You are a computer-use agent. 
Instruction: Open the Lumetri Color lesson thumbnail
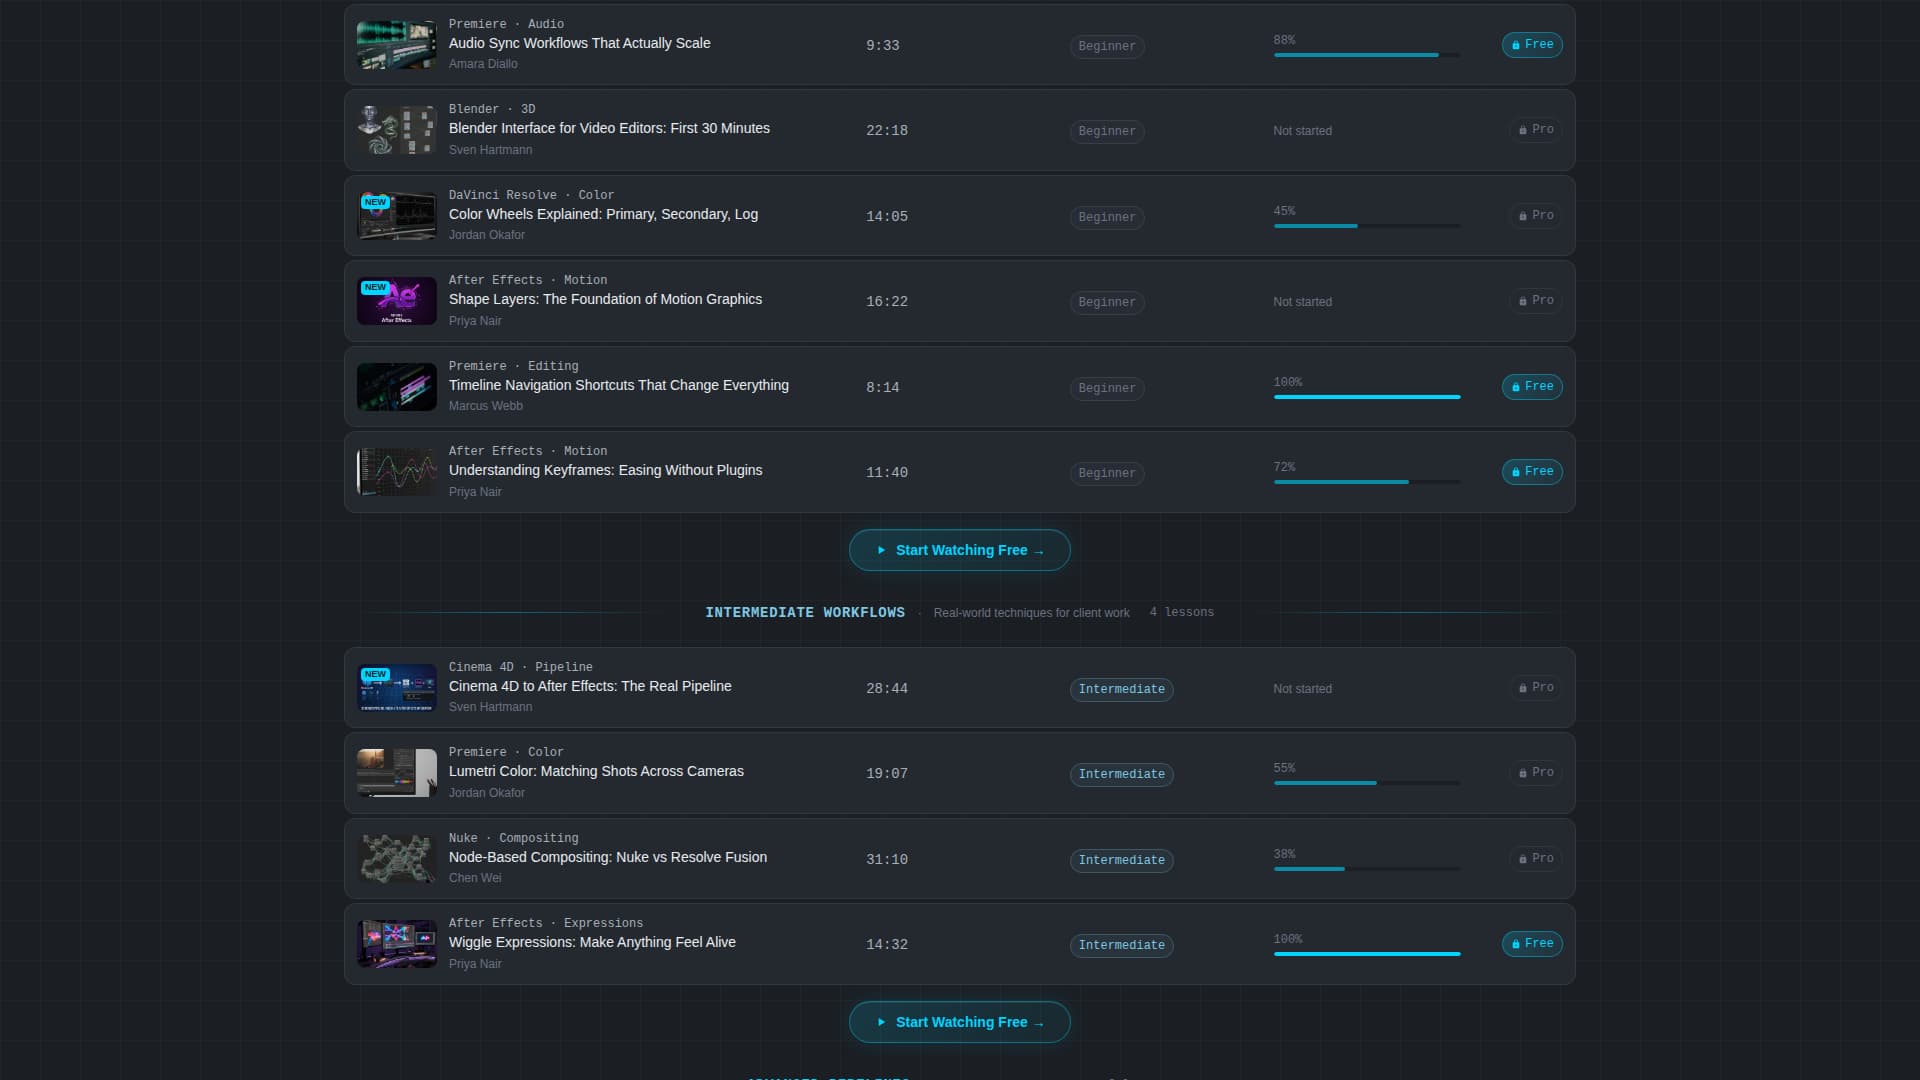pyautogui.click(x=397, y=773)
